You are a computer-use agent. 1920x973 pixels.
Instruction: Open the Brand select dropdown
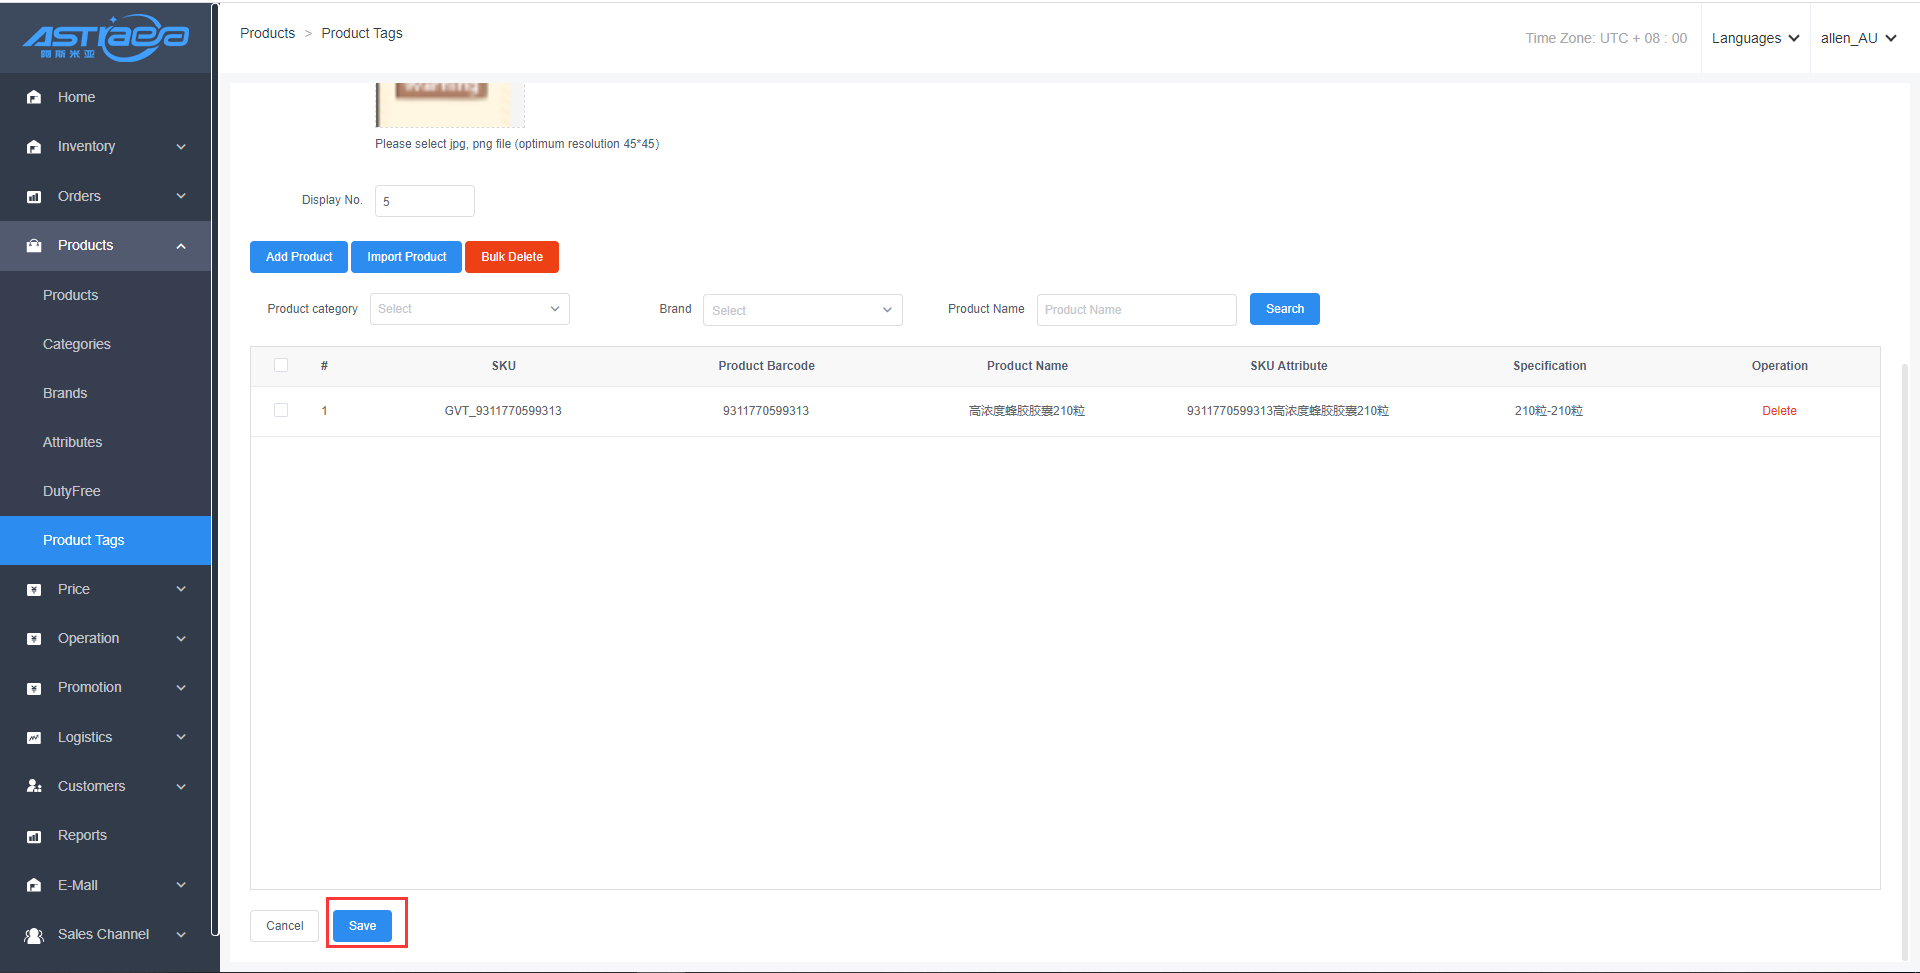point(802,310)
